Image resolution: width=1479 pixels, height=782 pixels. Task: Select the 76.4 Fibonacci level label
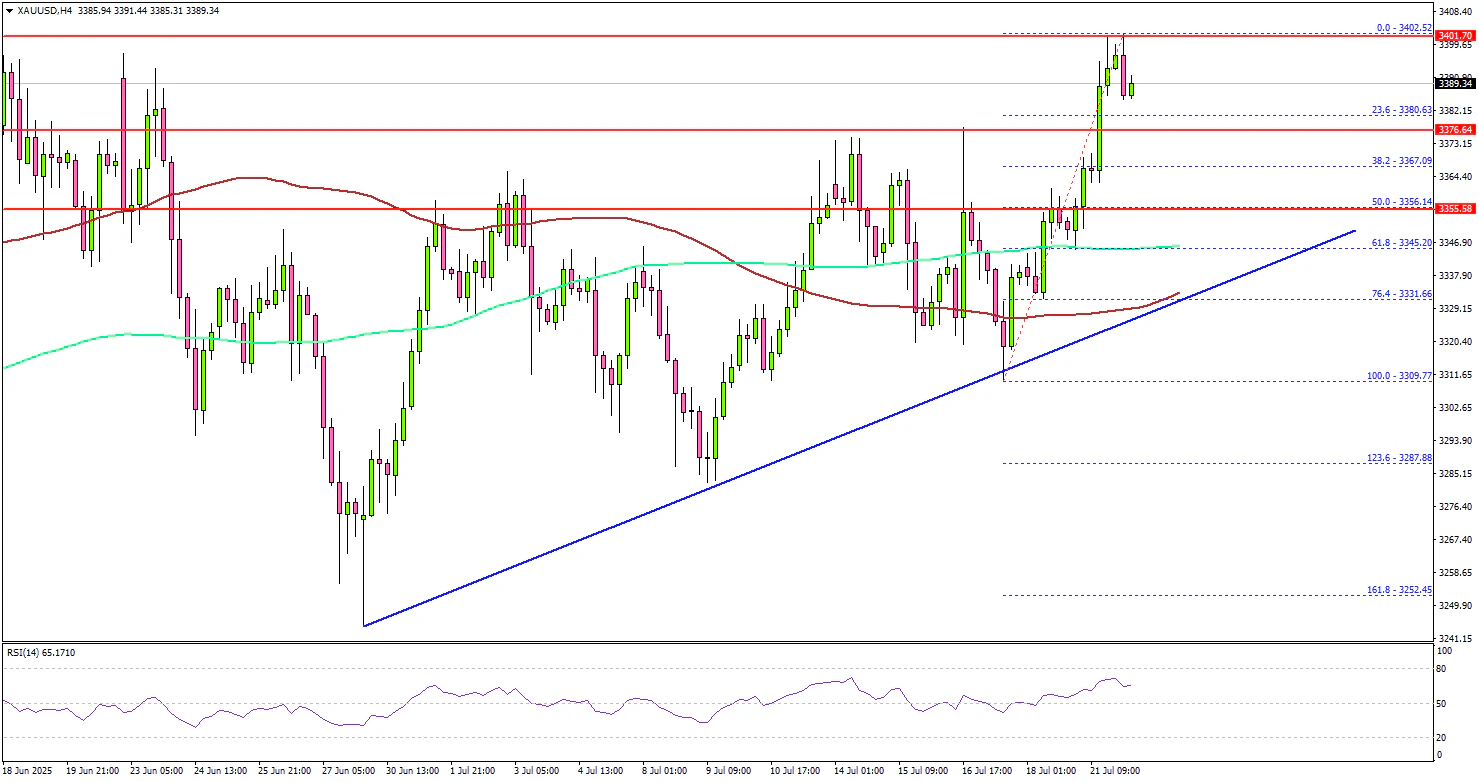point(1401,293)
